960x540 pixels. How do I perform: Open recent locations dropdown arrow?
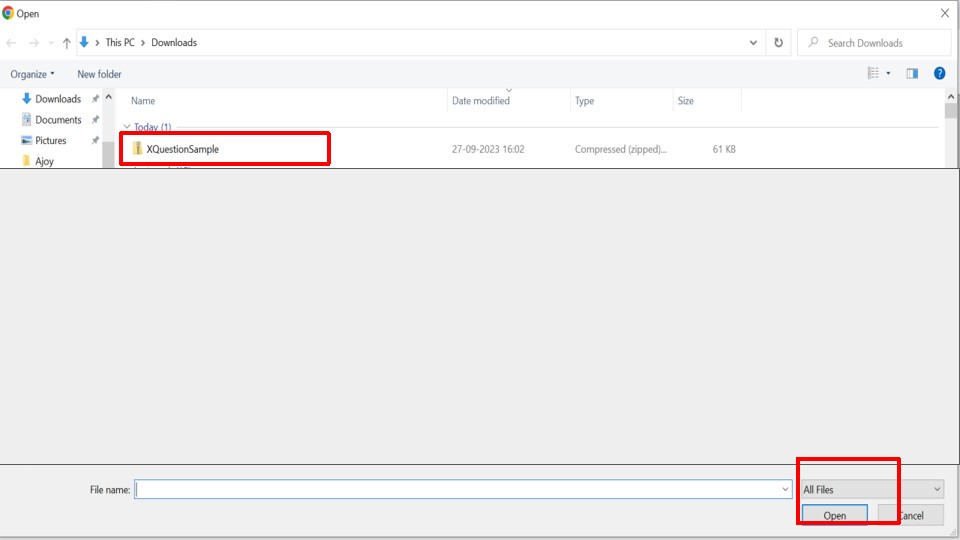pyautogui.click(x=51, y=43)
